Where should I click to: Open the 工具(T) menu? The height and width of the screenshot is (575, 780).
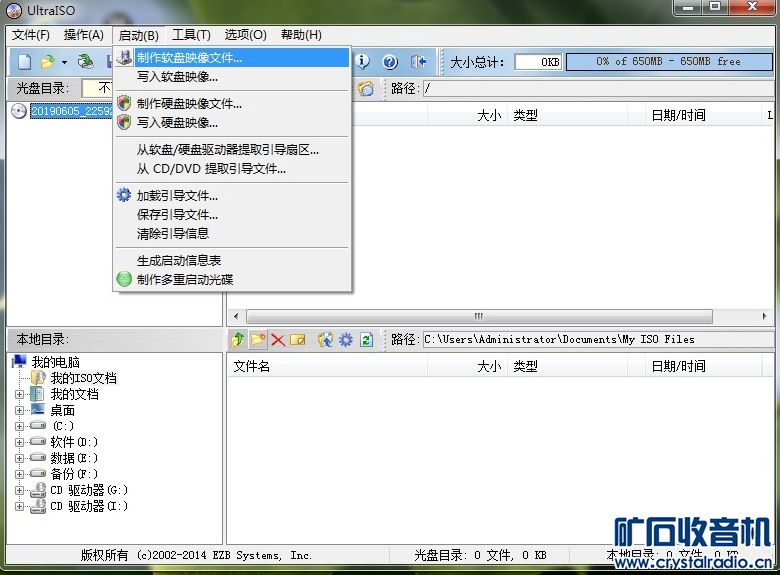tap(192, 35)
